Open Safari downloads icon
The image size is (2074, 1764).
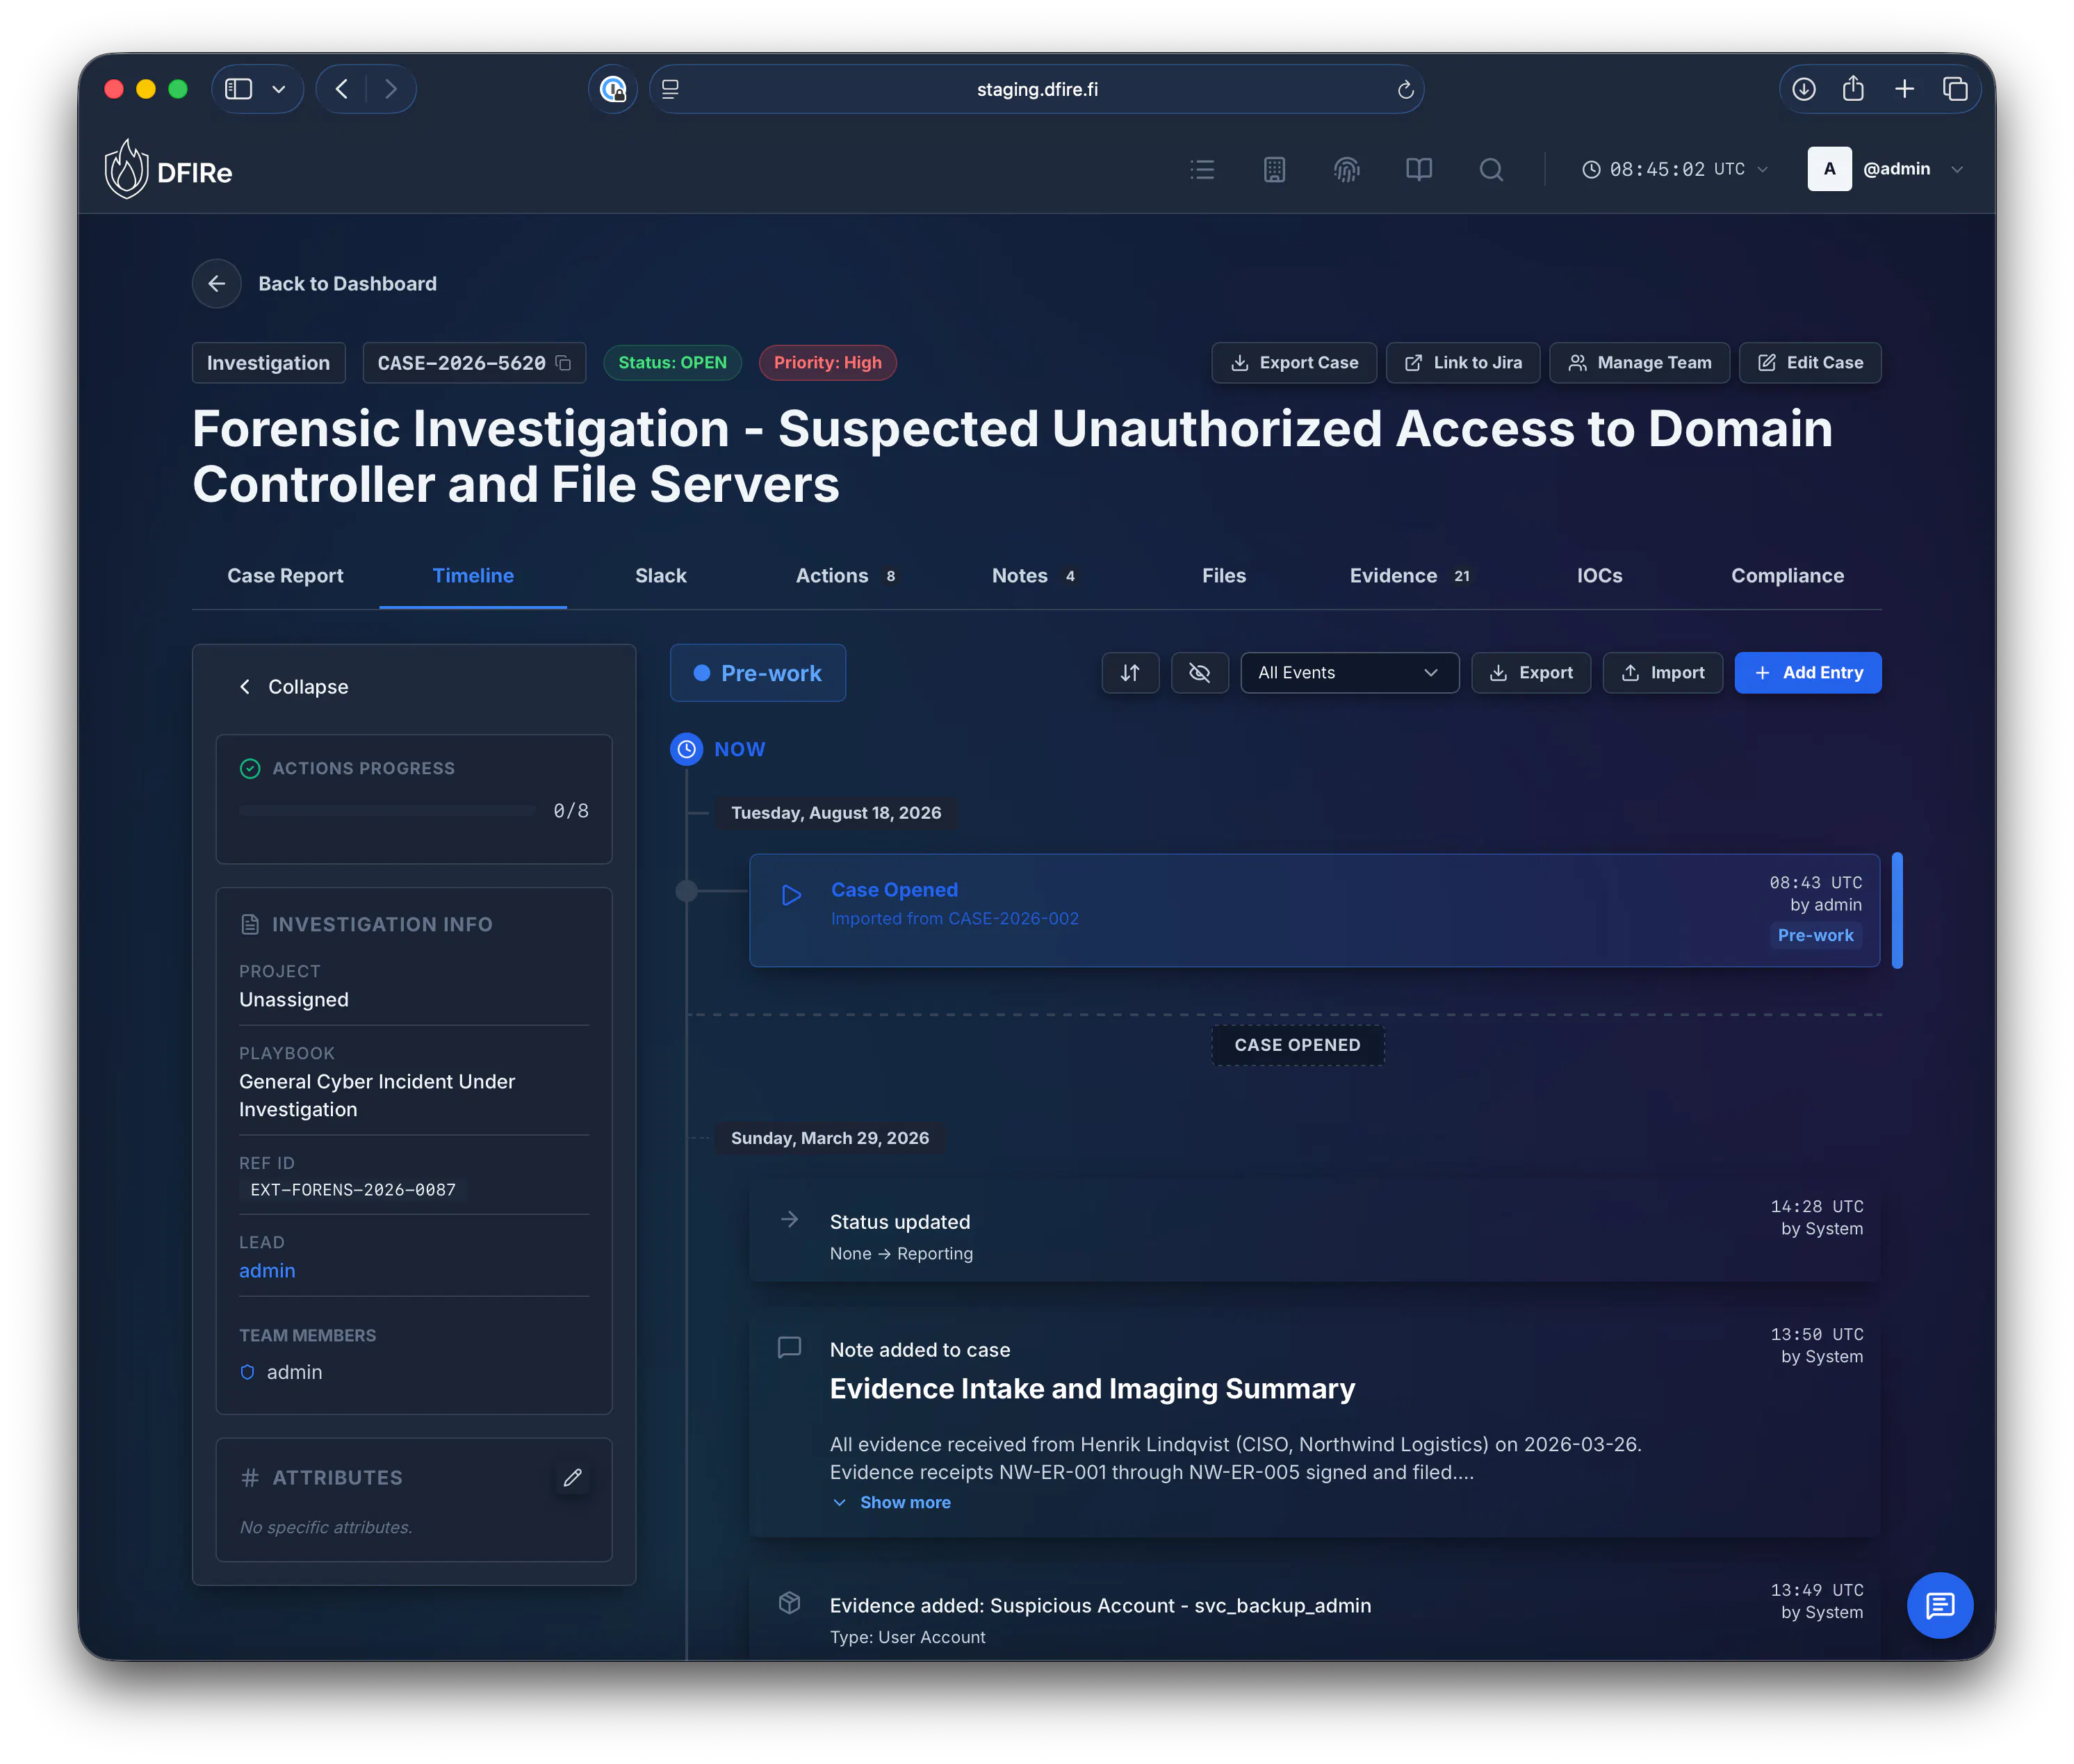coord(1804,89)
